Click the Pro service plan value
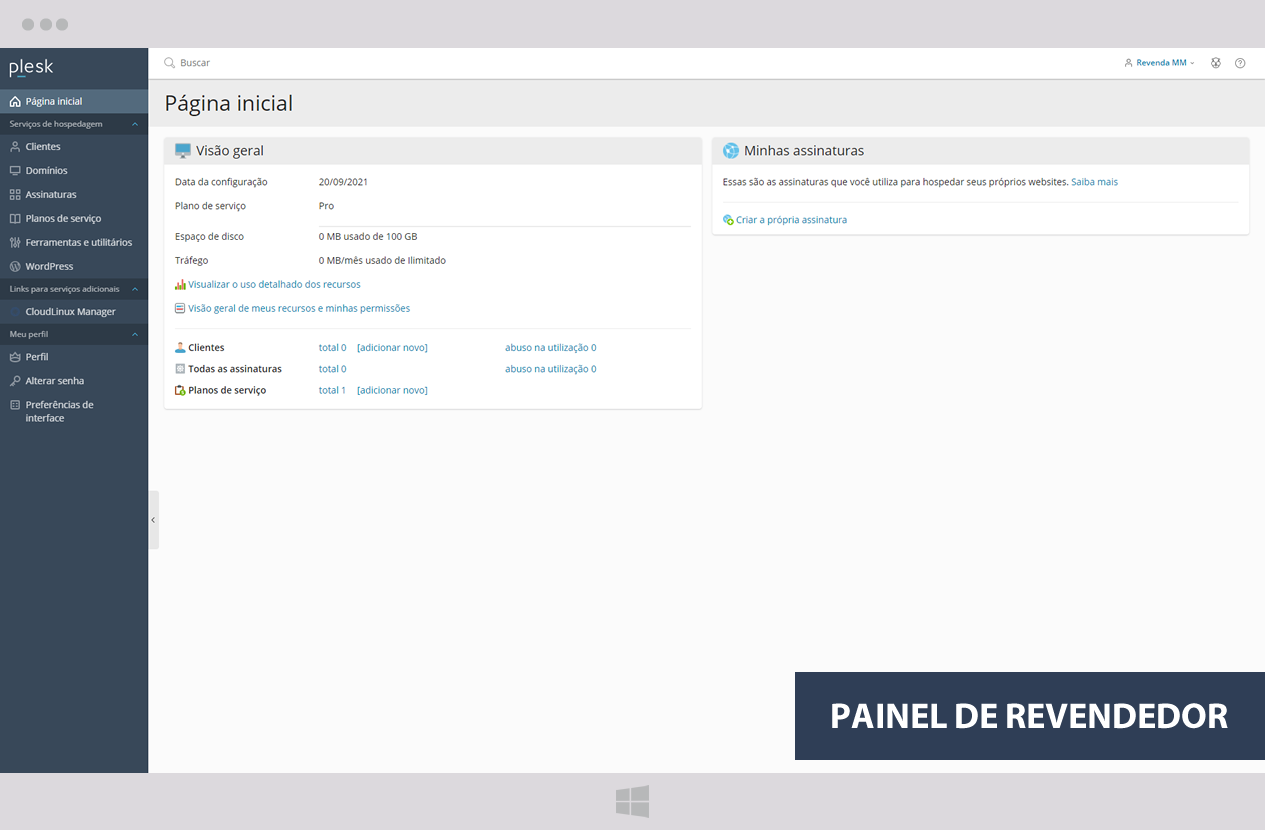Viewport: 1265px width, 830px height. tap(327, 206)
